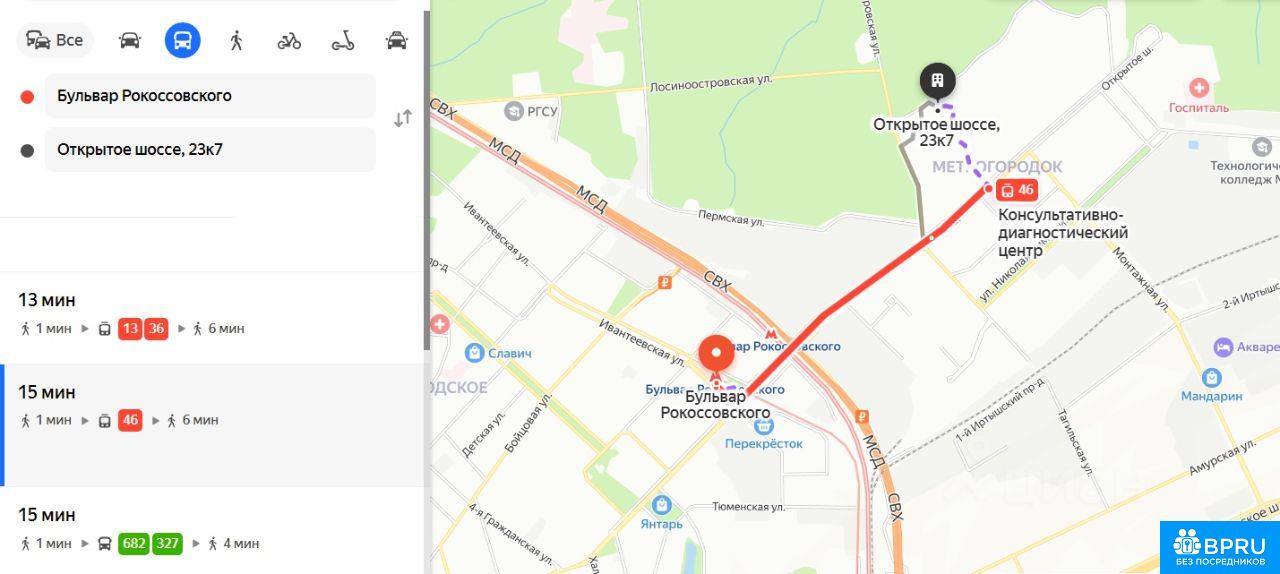Click the red bus 46 stop label on map

1017,190
